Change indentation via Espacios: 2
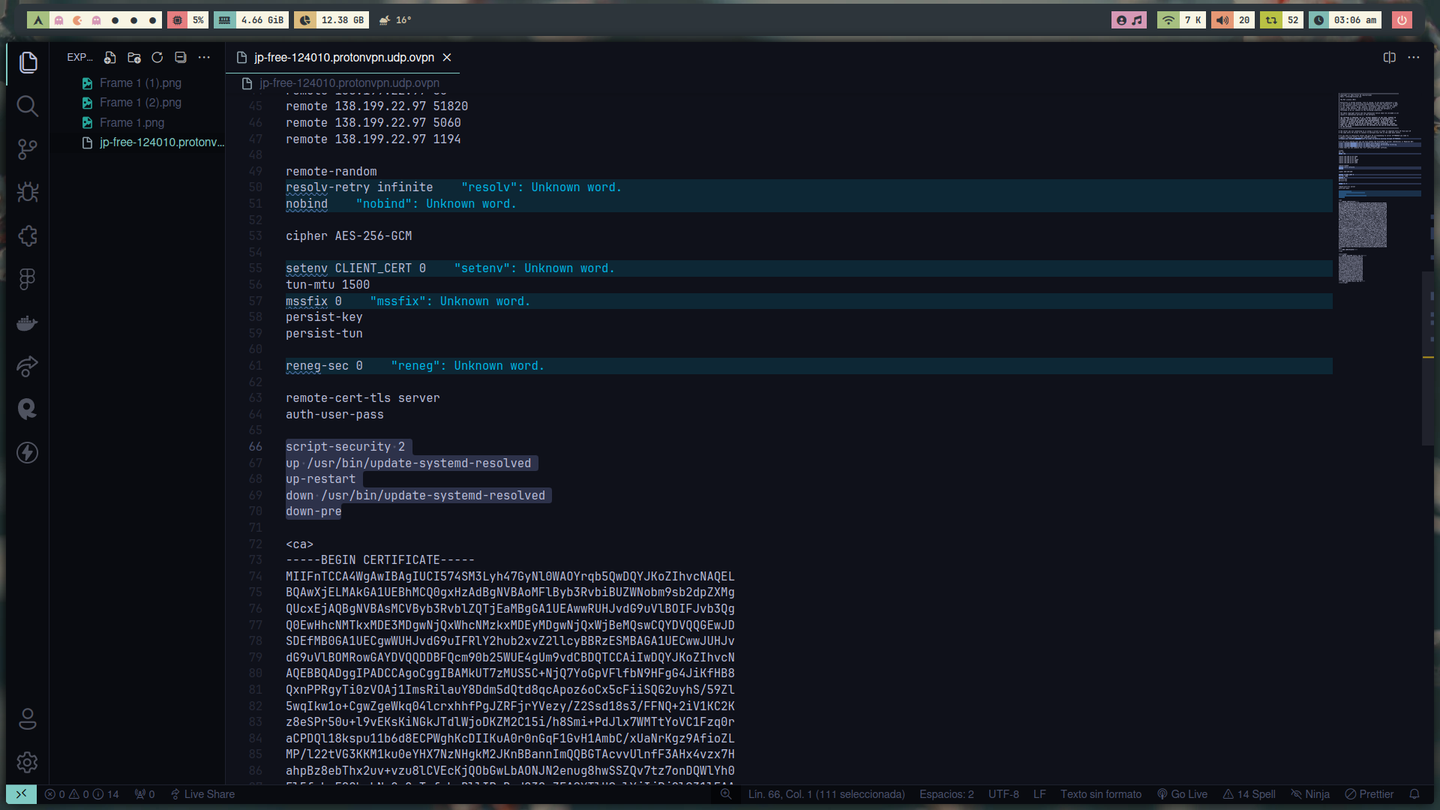The width and height of the screenshot is (1440, 810). (947, 794)
